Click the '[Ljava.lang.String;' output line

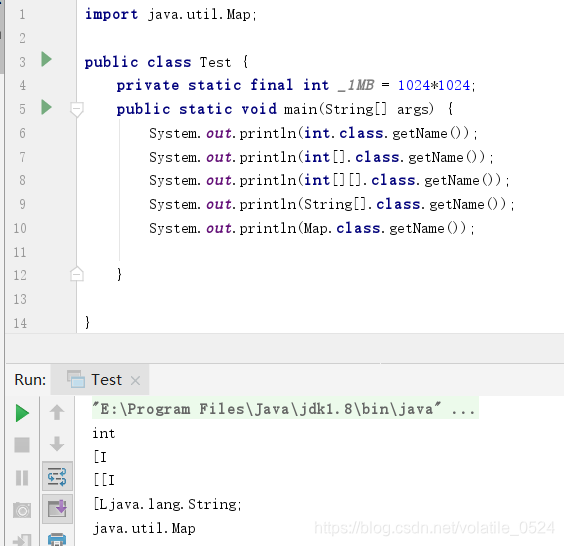(167, 504)
